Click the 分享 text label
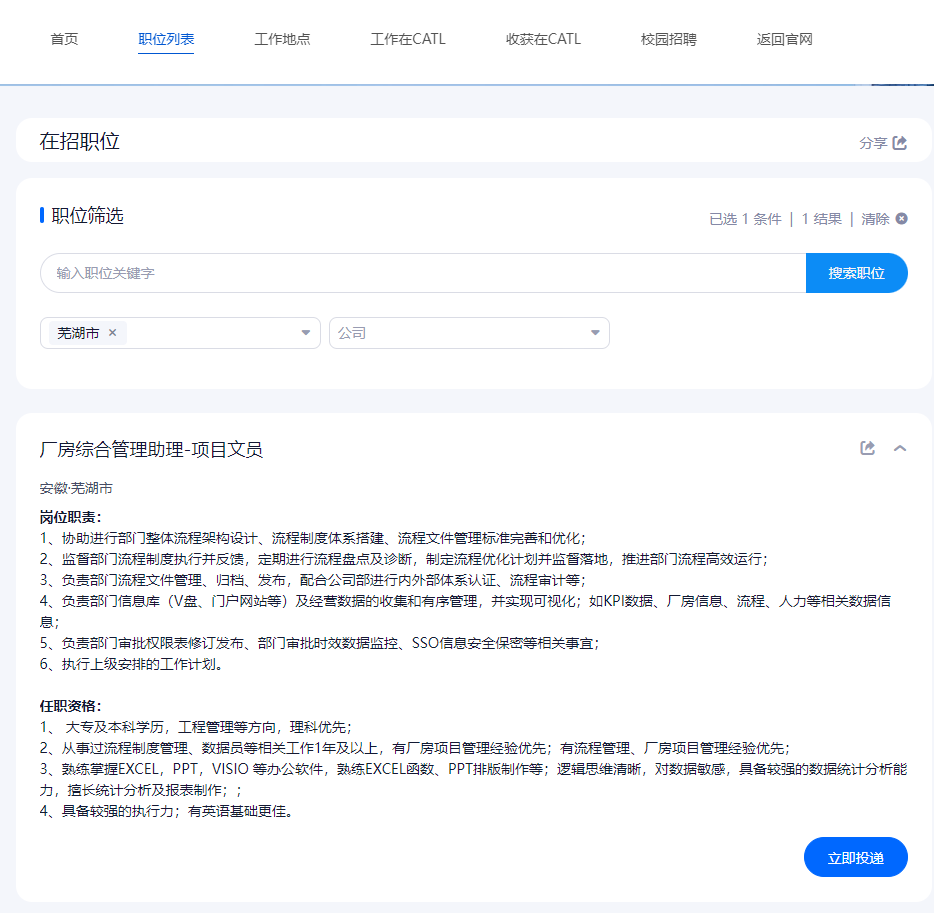Viewport: 934px width, 913px height. pyautogui.click(x=873, y=143)
